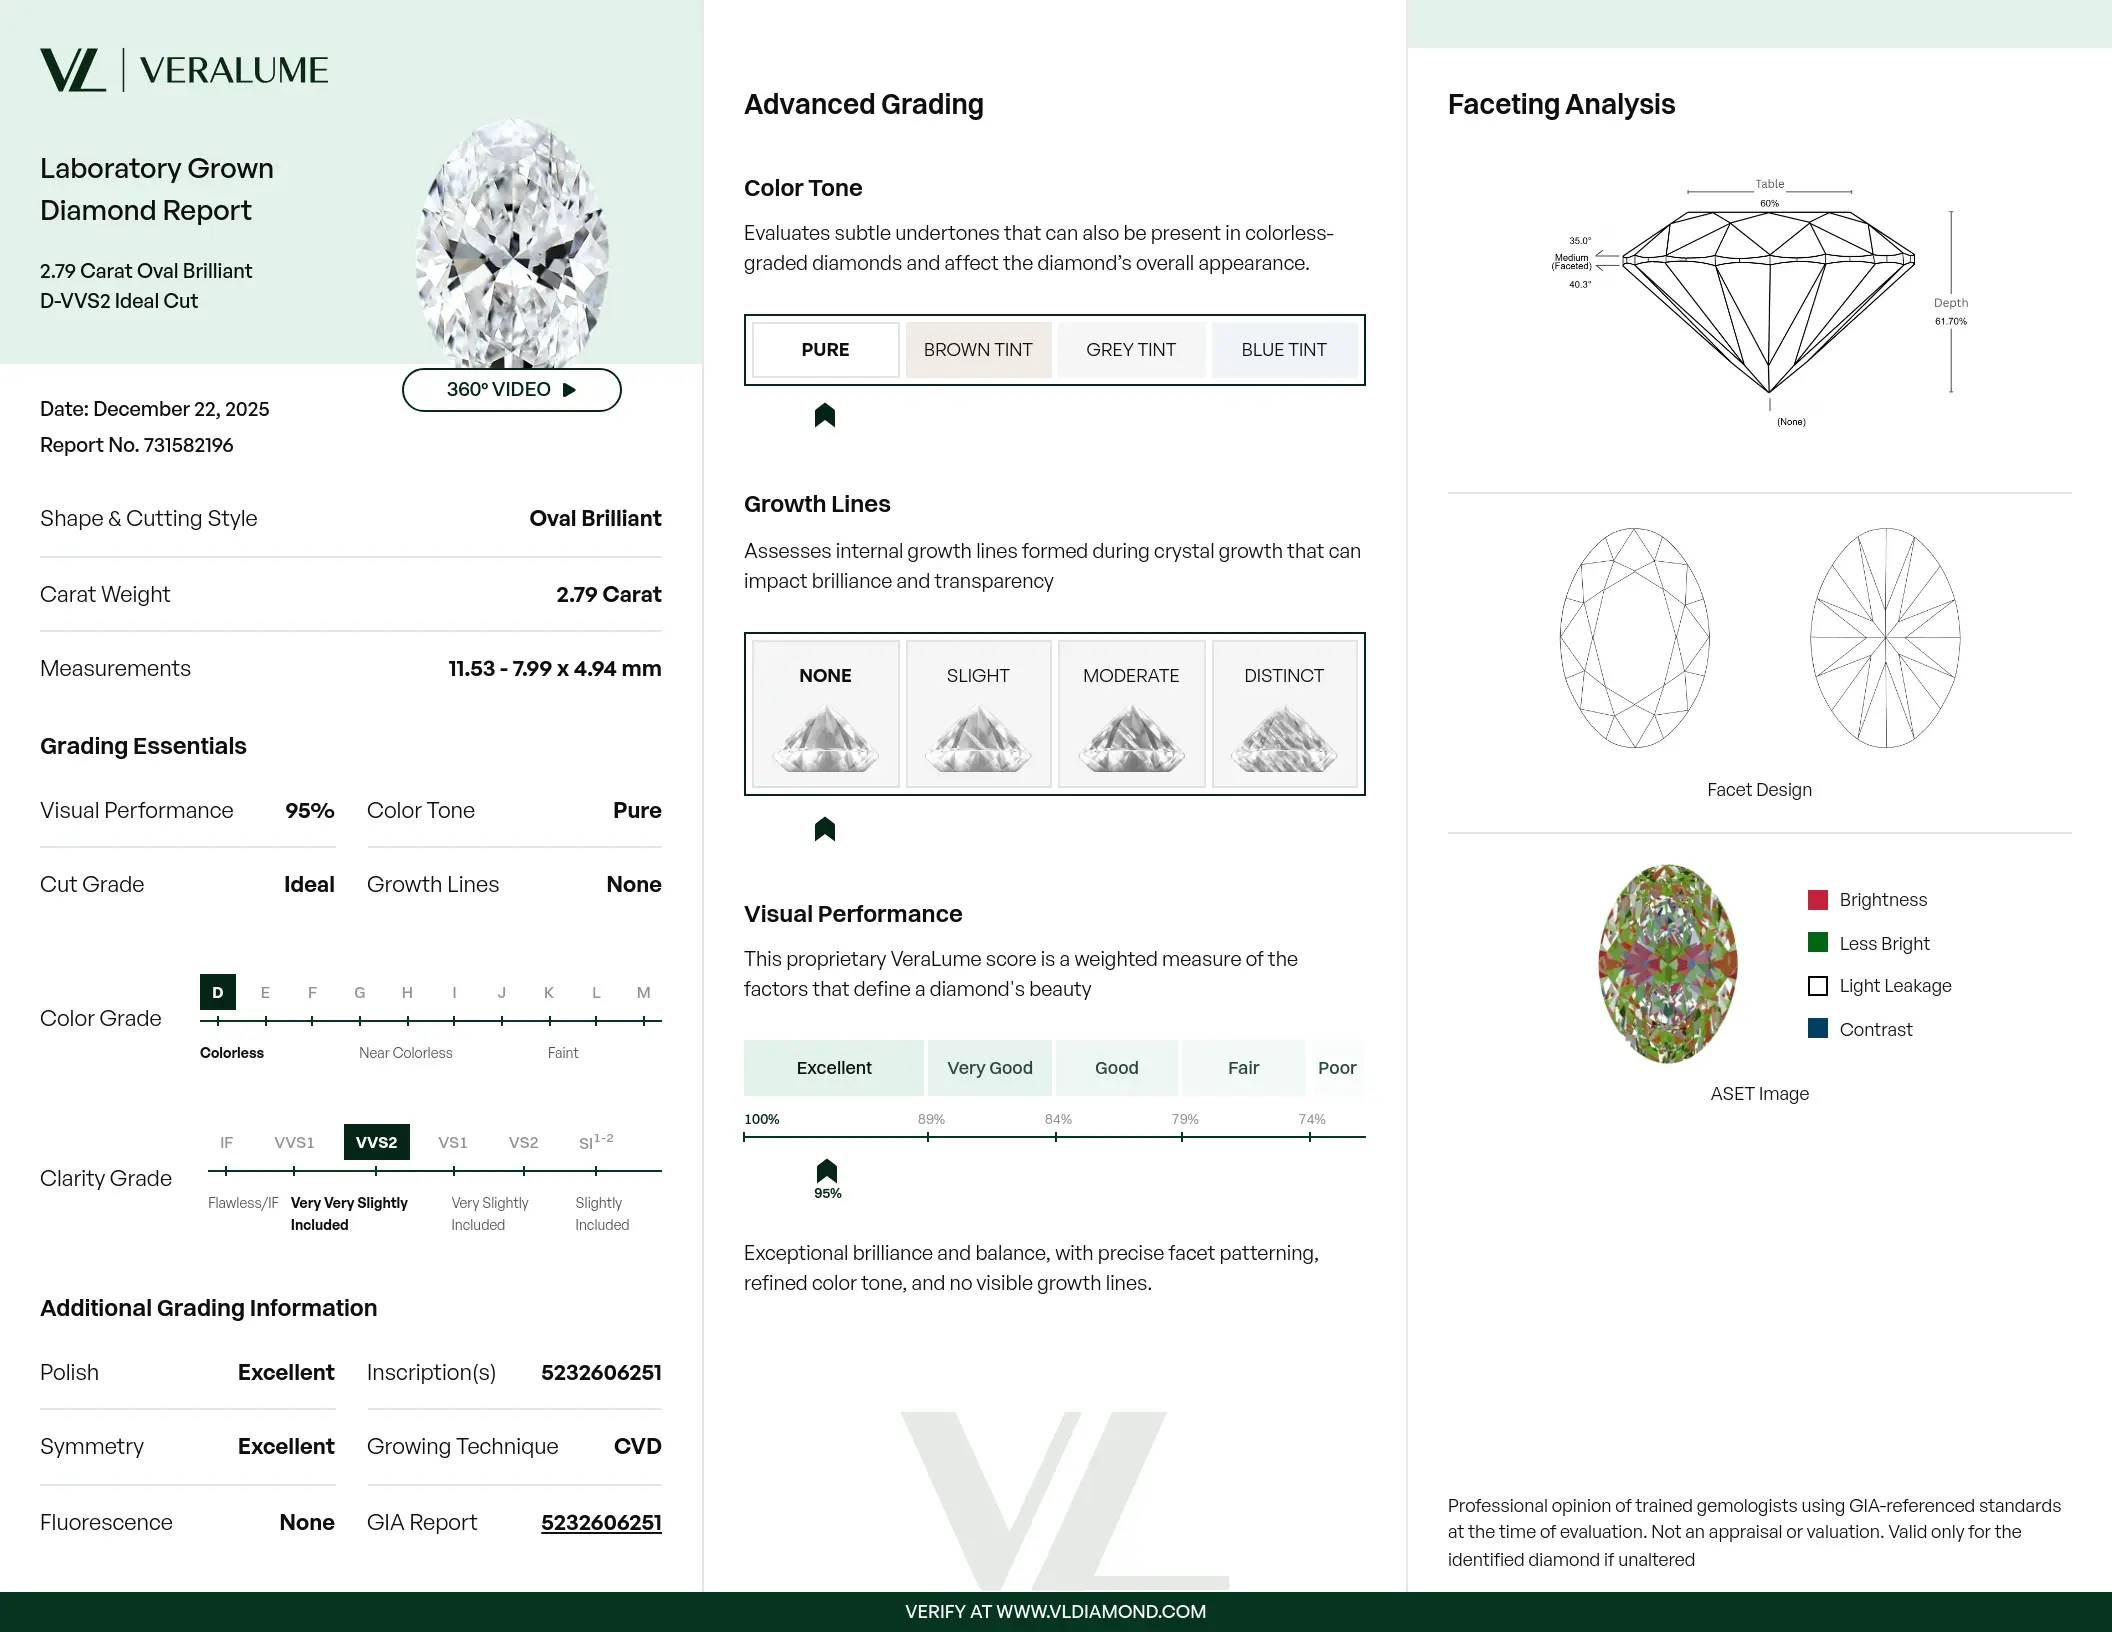This screenshot has height=1632, width=2112.
Task: Open the Advanced Grading section heading
Action: coord(863,104)
